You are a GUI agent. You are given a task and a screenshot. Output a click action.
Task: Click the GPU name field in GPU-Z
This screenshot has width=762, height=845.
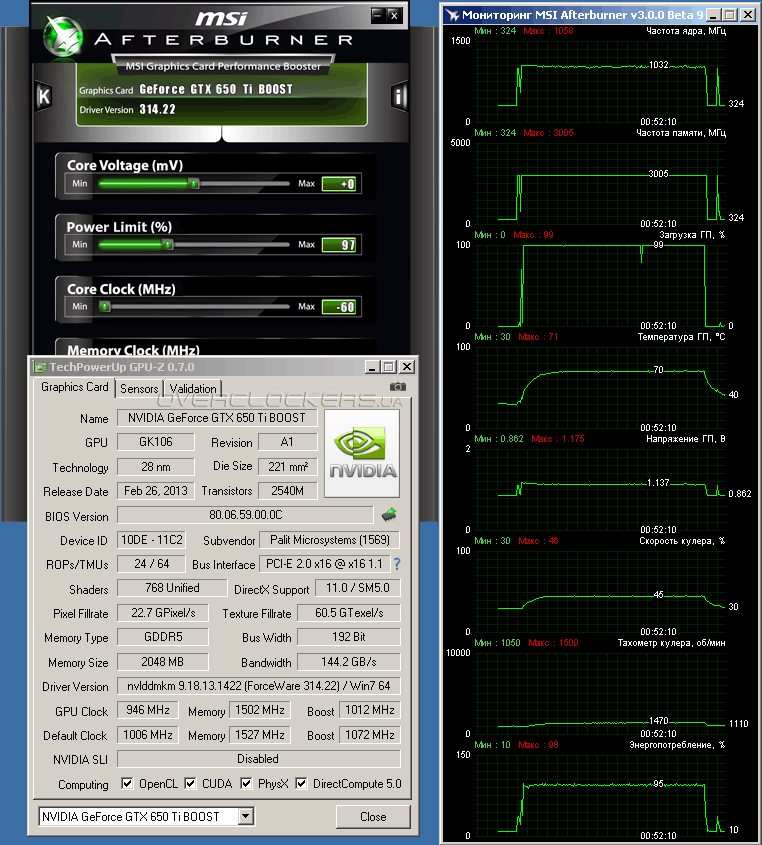(x=217, y=418)
